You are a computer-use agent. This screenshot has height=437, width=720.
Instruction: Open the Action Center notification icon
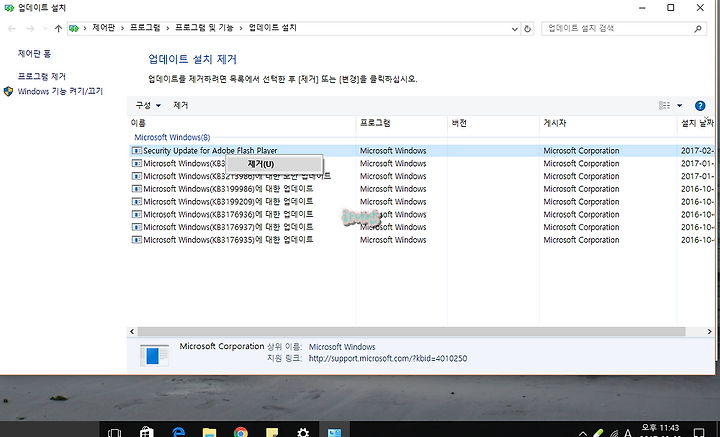[x=699, y=432]
